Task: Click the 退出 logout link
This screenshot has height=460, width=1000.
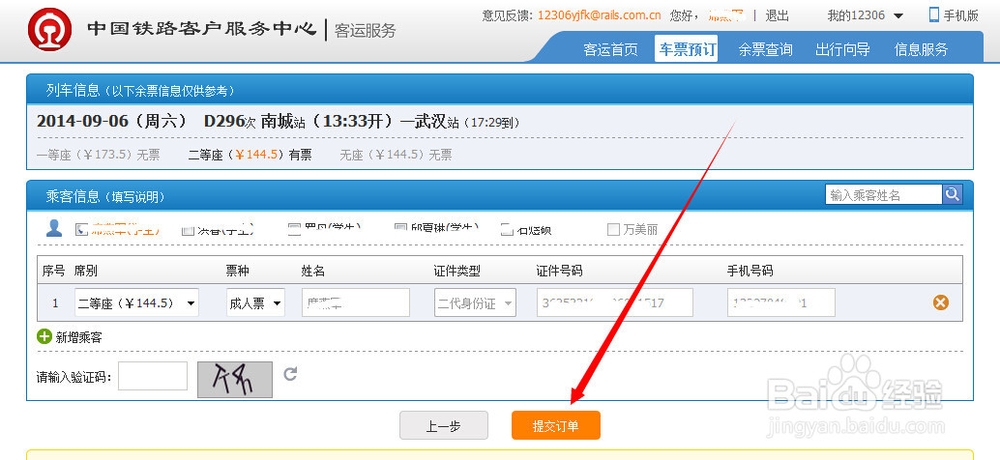Action: pyautogui.click(x=777, y=15)
